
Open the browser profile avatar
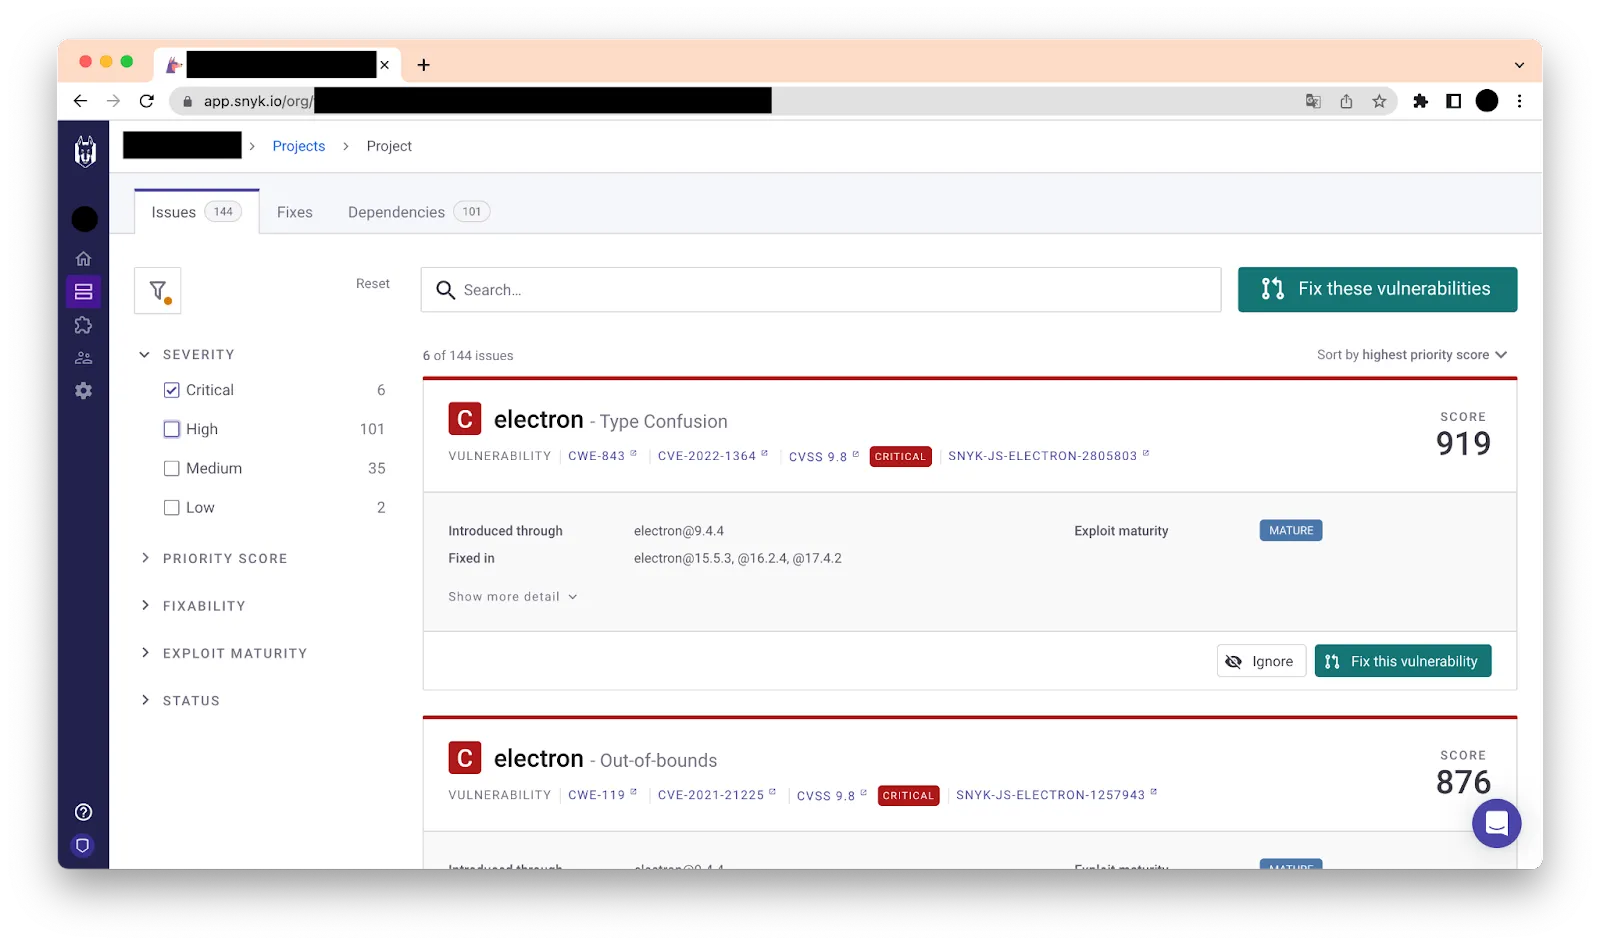coord(1487,101)
